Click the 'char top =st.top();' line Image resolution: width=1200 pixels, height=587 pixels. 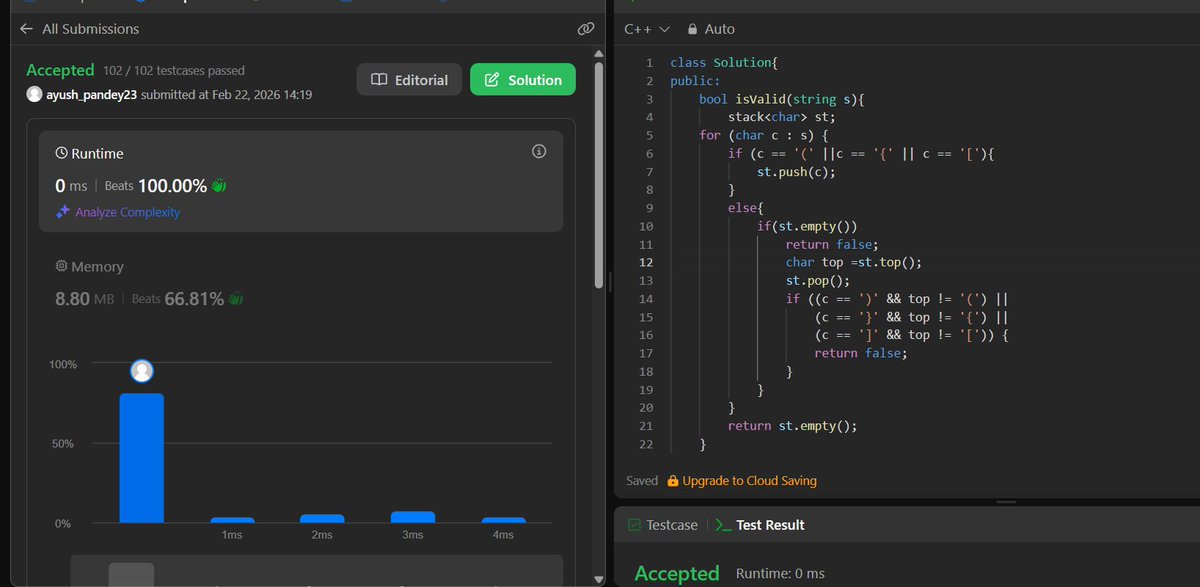click(x=853, y=263)
